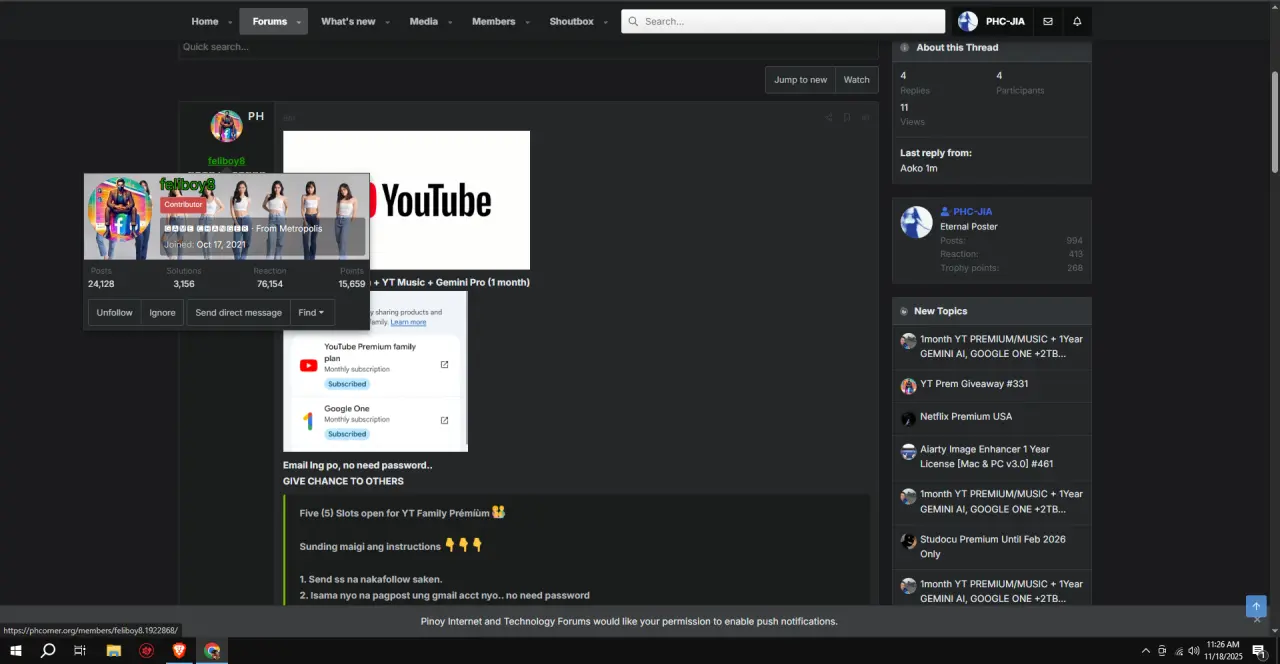Click the scroll-to-top arrow button
Viewport: 1280px width, 664px height.
1256,606
